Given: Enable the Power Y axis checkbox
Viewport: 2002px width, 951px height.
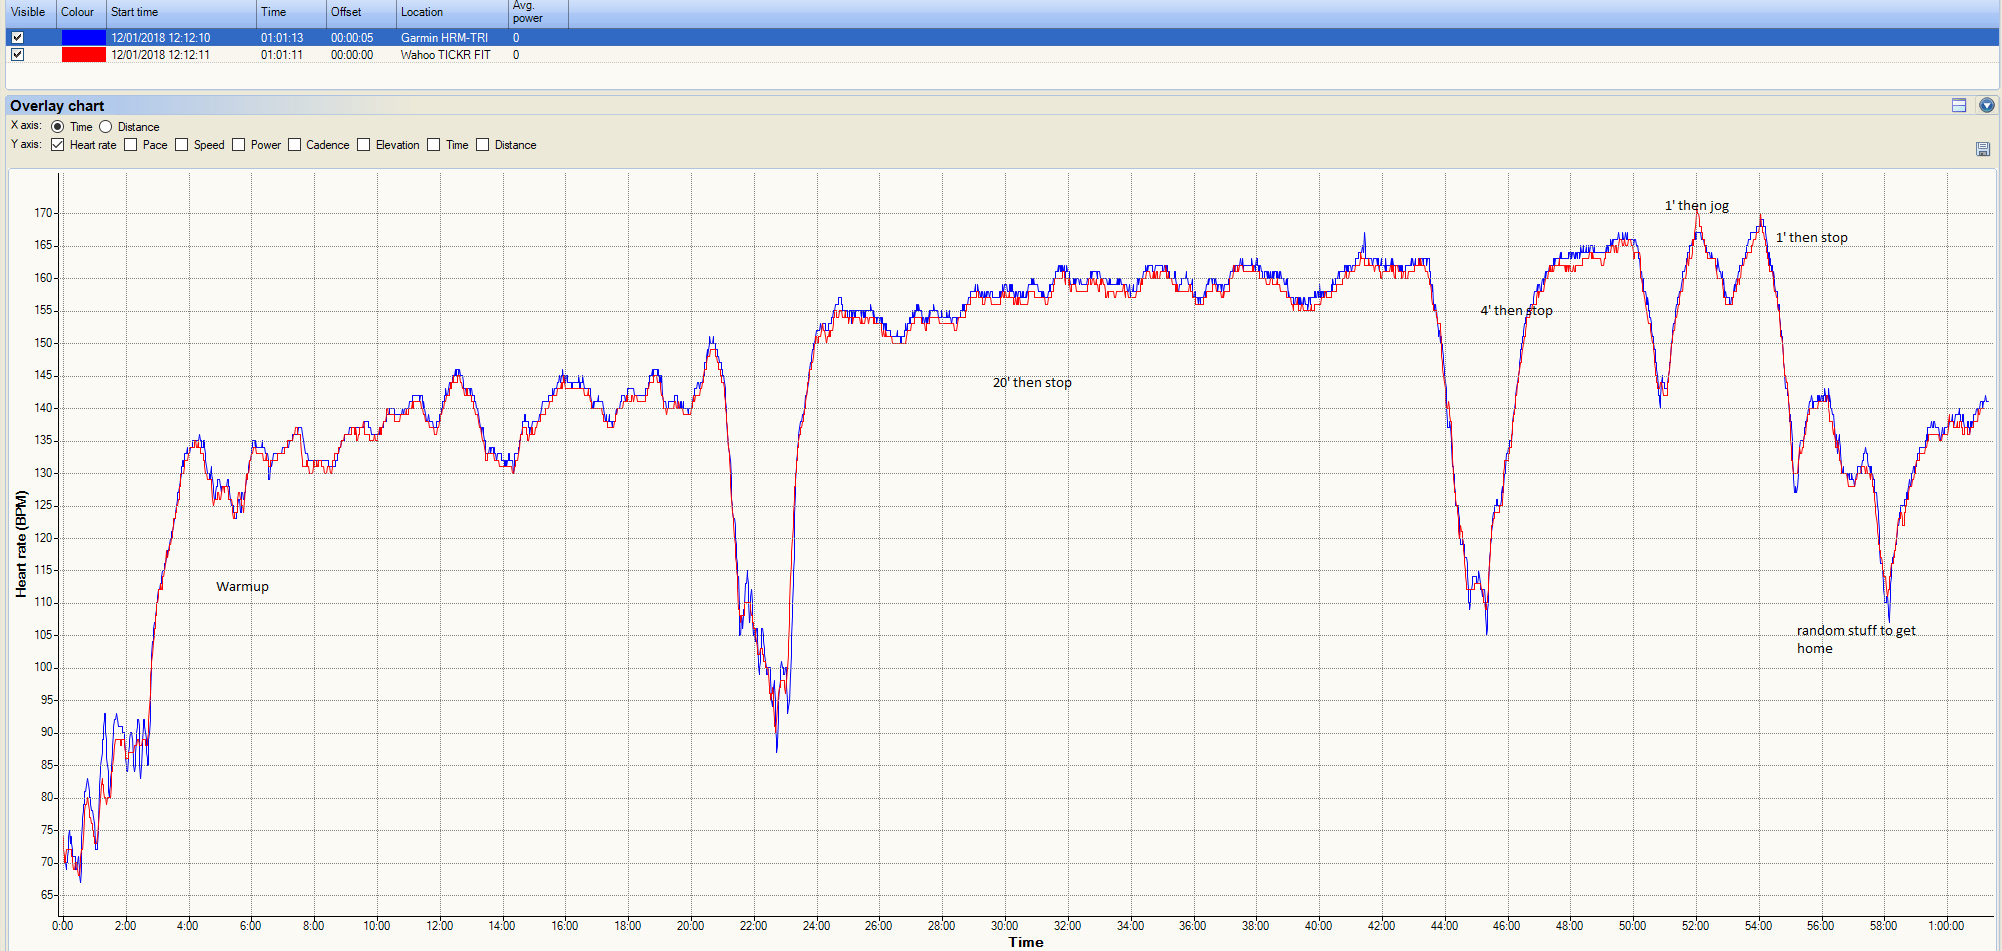Looking at the screenshot, I should [238, 145].
